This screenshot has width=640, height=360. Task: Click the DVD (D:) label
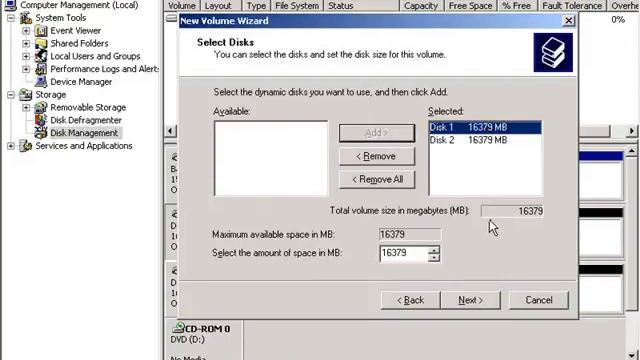click(x=188, y=340)
